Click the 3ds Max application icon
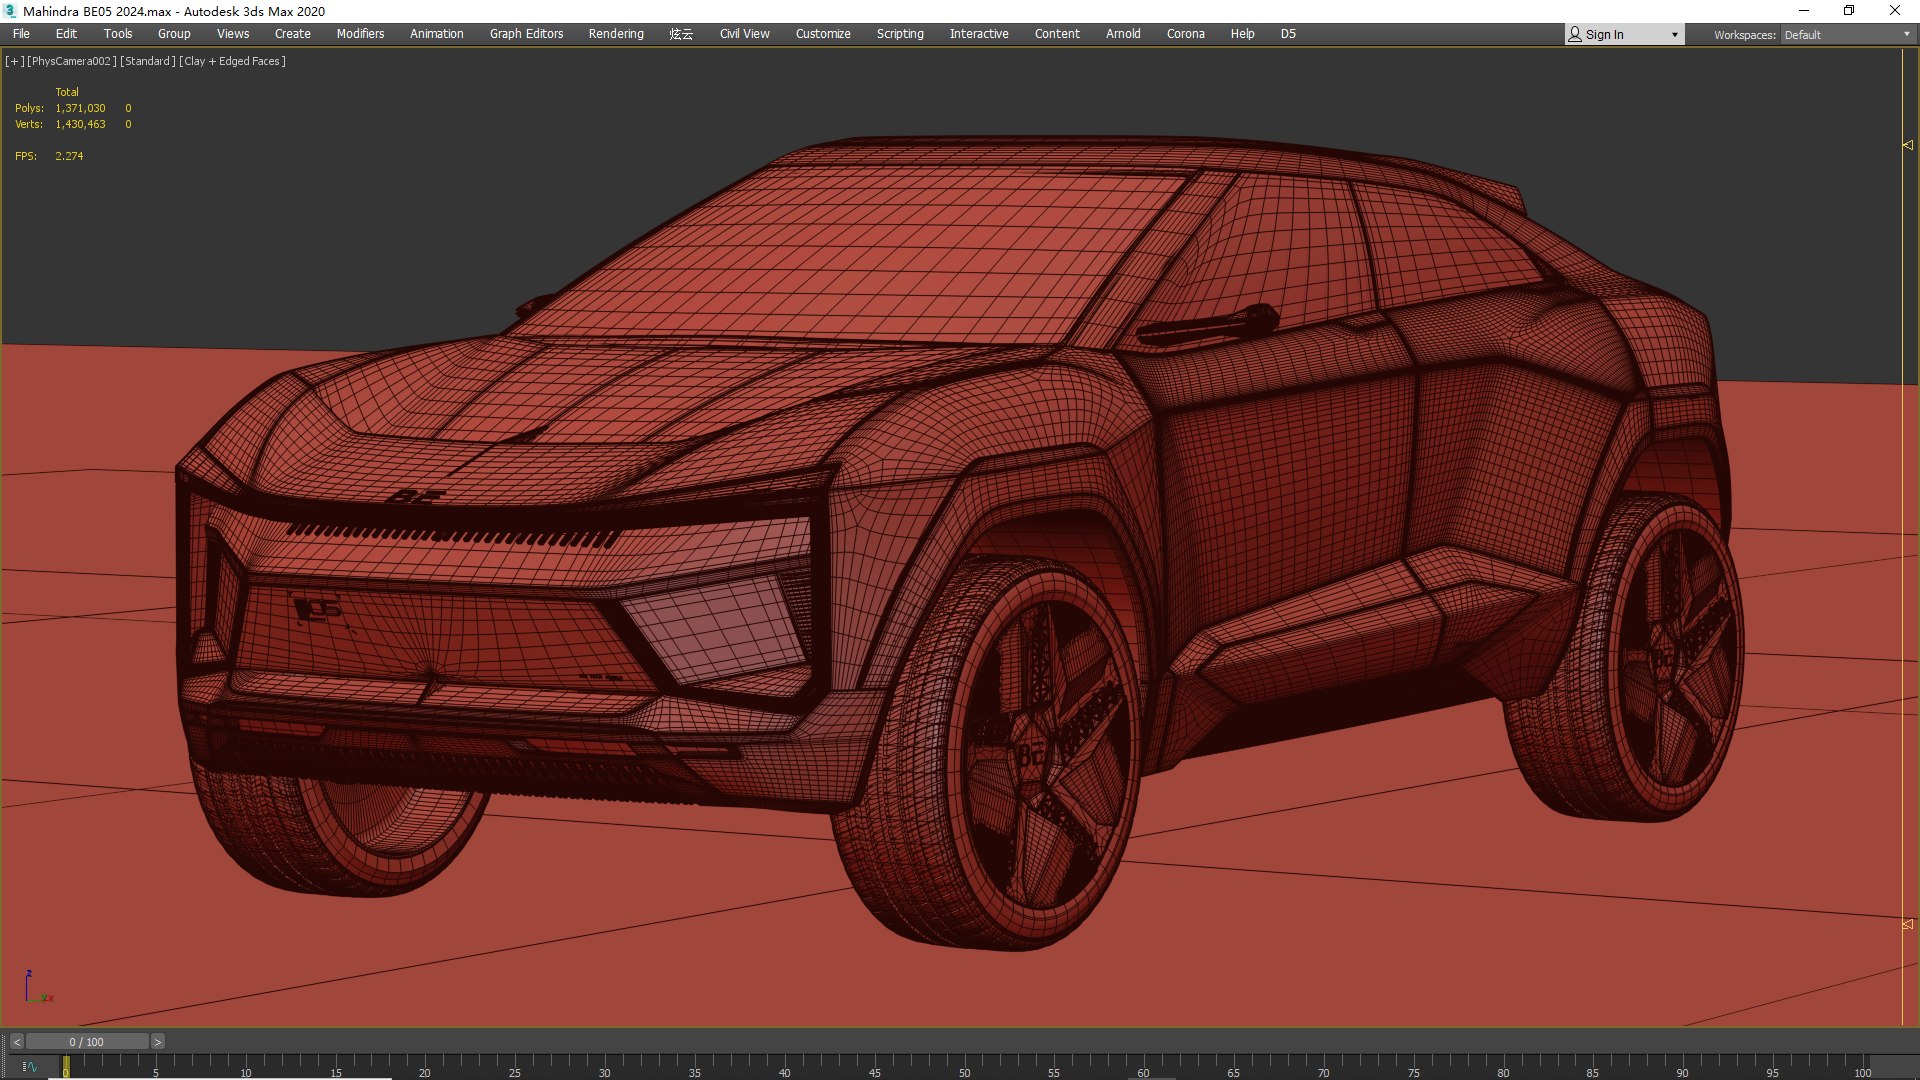The width and height of the screenshot is (1920, 1080). click(10, 11)
